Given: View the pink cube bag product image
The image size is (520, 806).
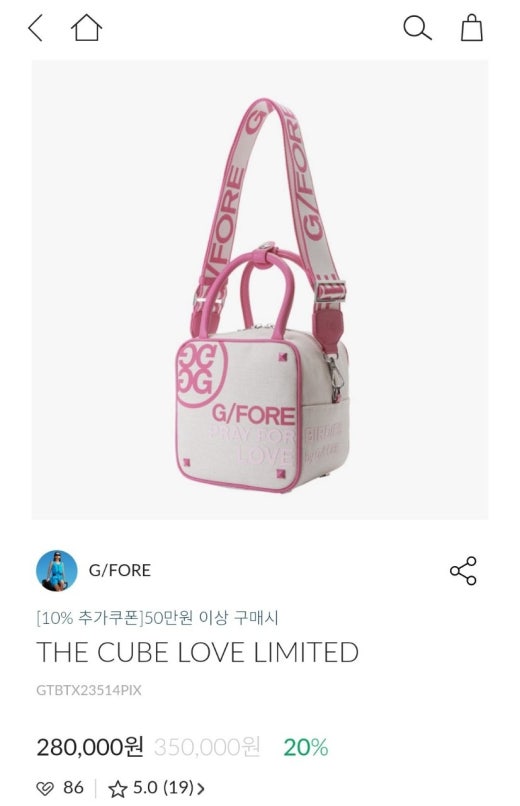Looking at the screenshot, I should [x=260, y=289].
